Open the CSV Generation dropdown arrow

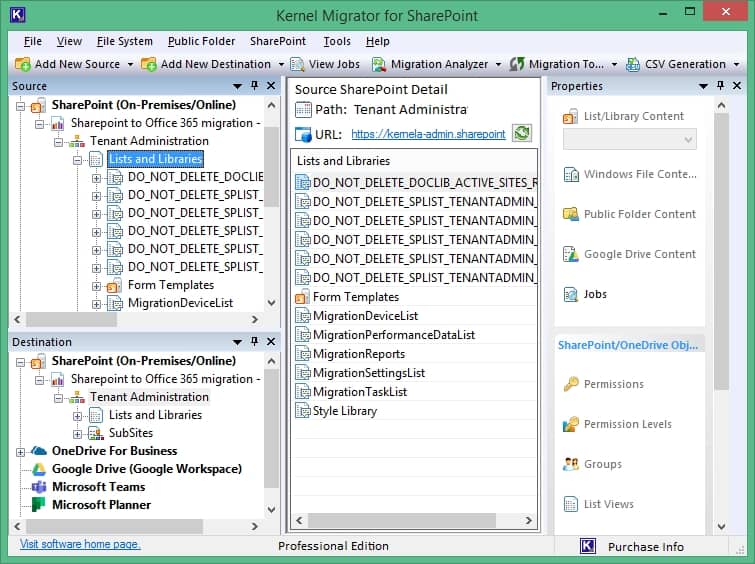click(x=737, y=65)
